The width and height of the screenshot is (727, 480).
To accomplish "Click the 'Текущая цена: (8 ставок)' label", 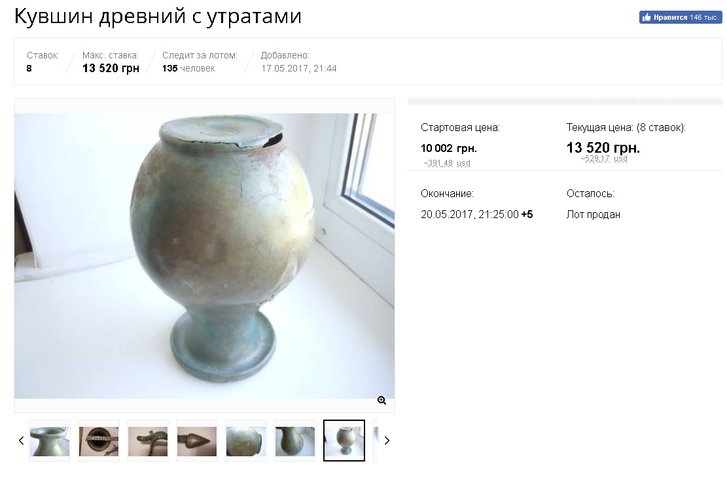I will point(625,128).
